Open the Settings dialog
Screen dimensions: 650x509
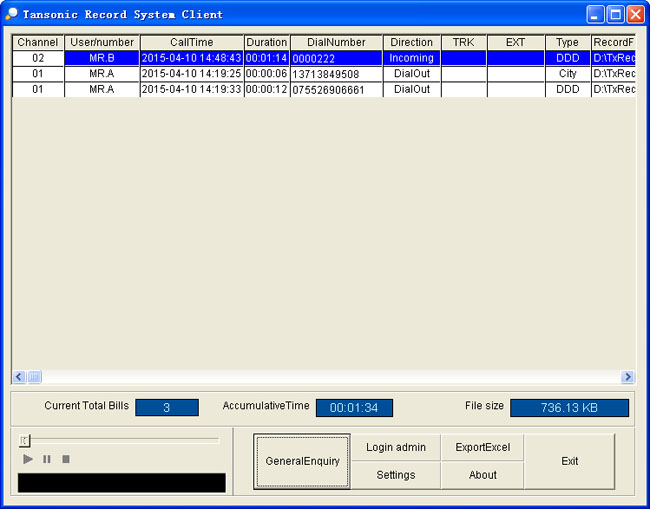click(396, 475)
